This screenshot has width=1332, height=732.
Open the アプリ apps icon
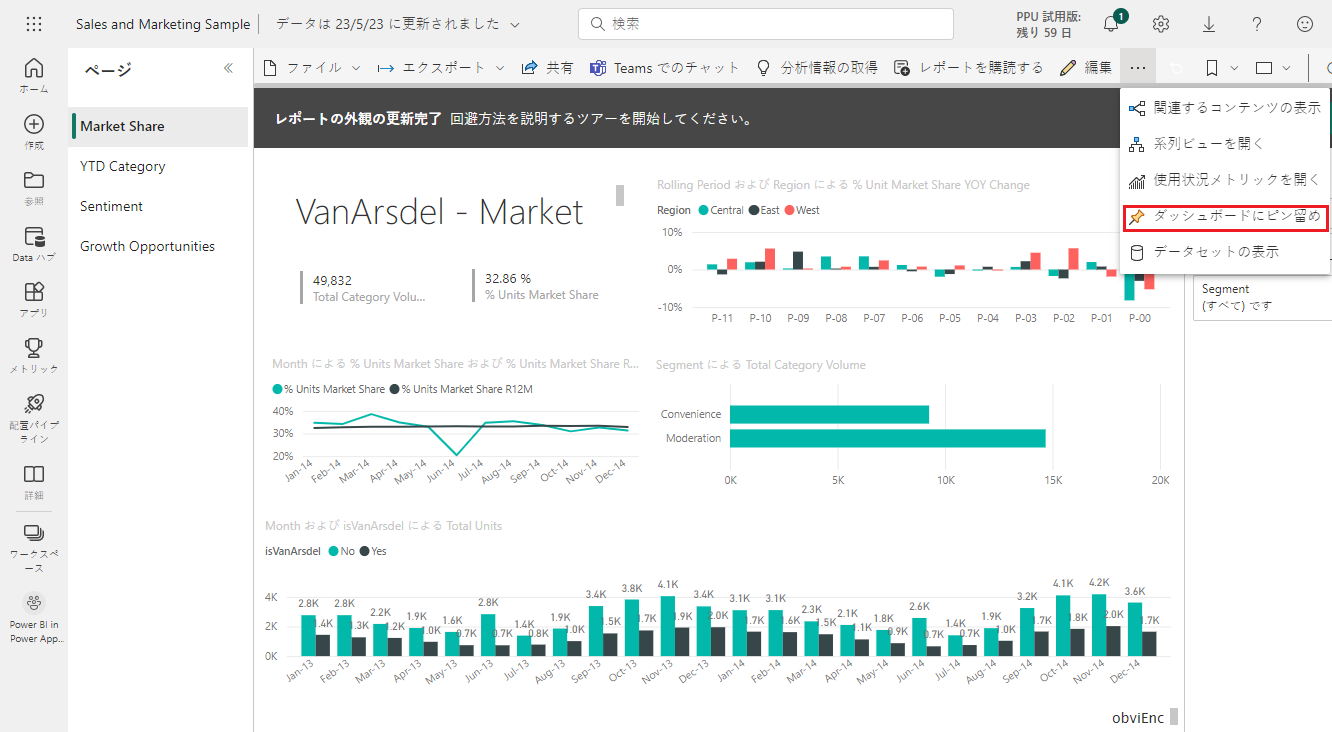click(34, 299)
